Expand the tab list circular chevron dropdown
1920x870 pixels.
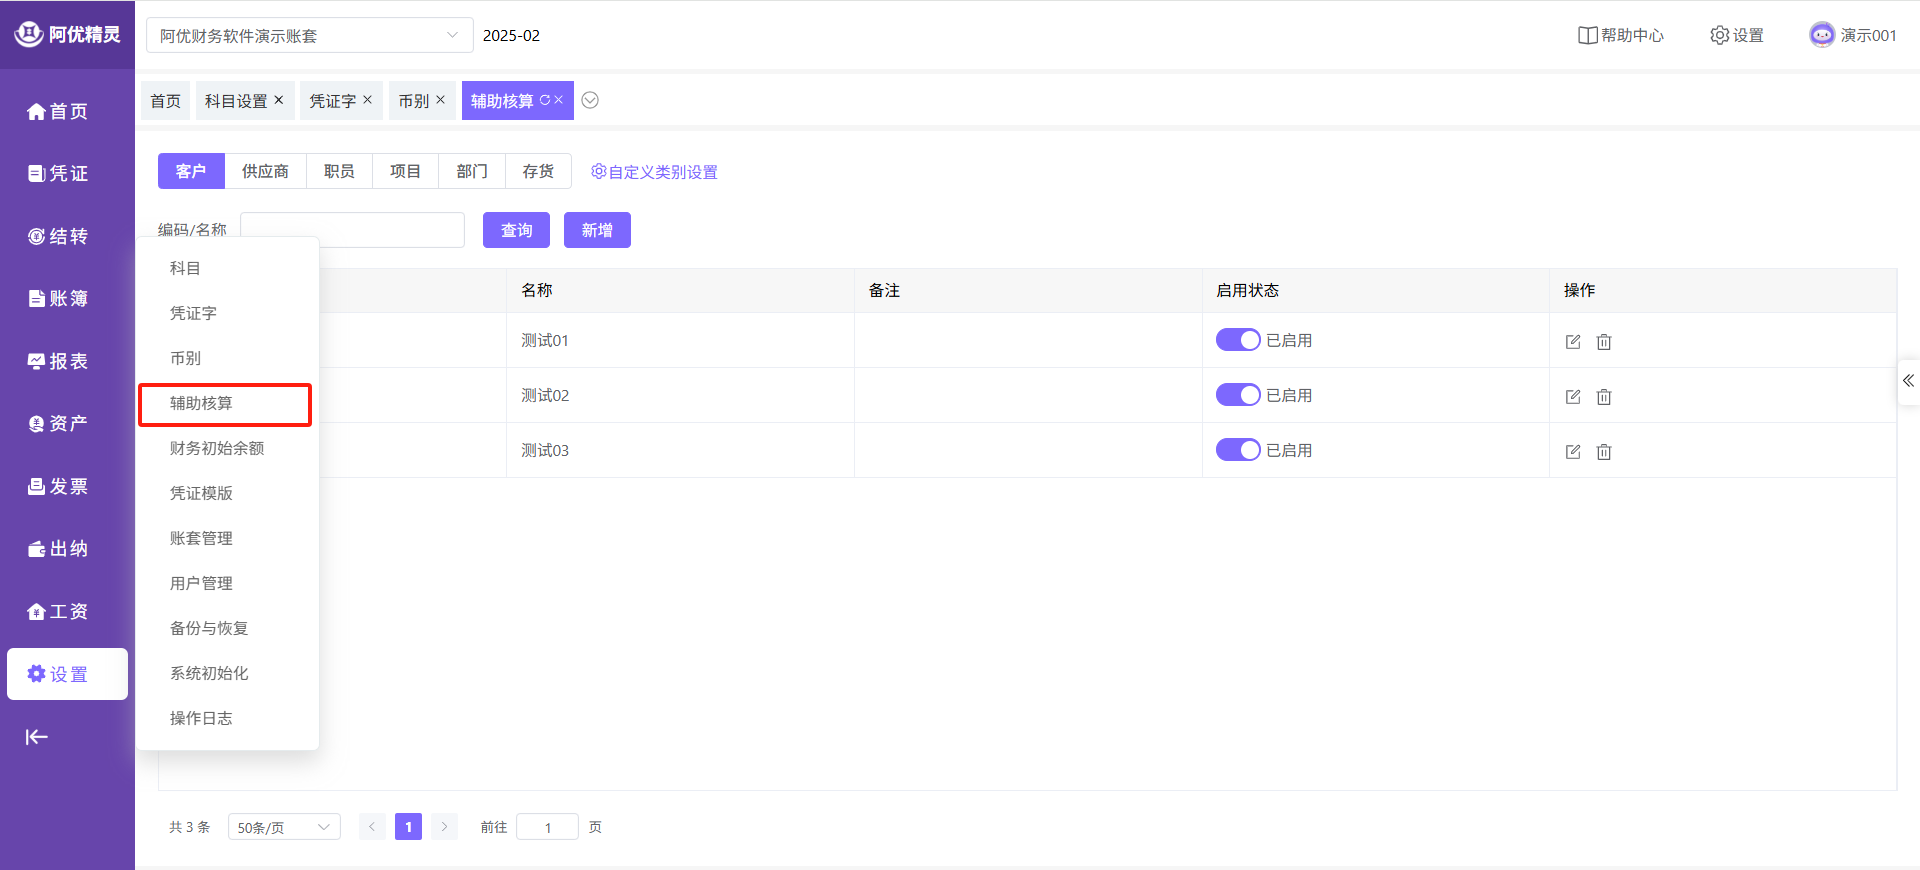point(590,100)
